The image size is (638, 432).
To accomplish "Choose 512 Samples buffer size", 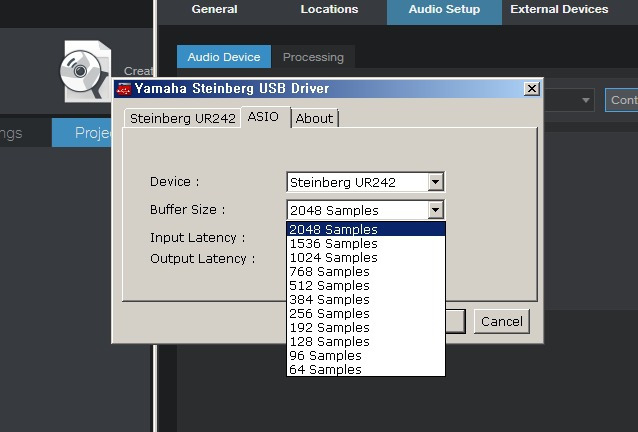I will click(365, 285).
